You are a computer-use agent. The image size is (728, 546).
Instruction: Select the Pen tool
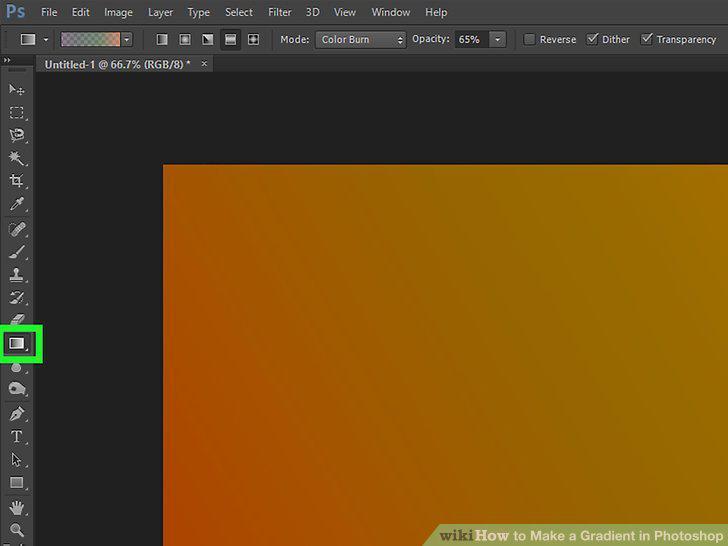point(17,414)
